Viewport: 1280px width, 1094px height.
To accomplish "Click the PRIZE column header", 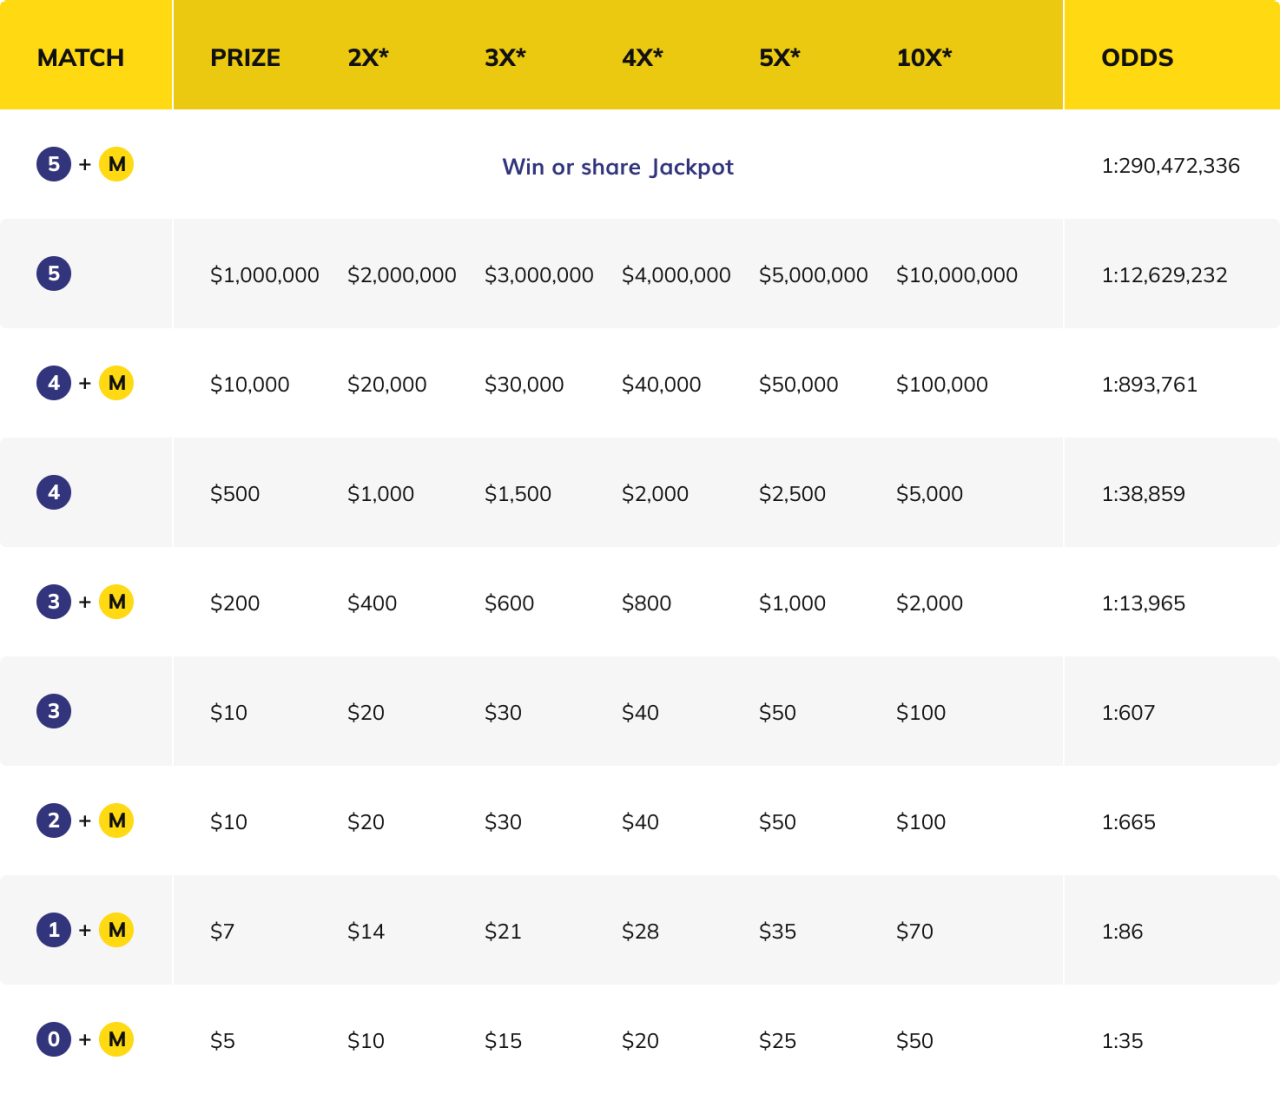I will (245, 58).
